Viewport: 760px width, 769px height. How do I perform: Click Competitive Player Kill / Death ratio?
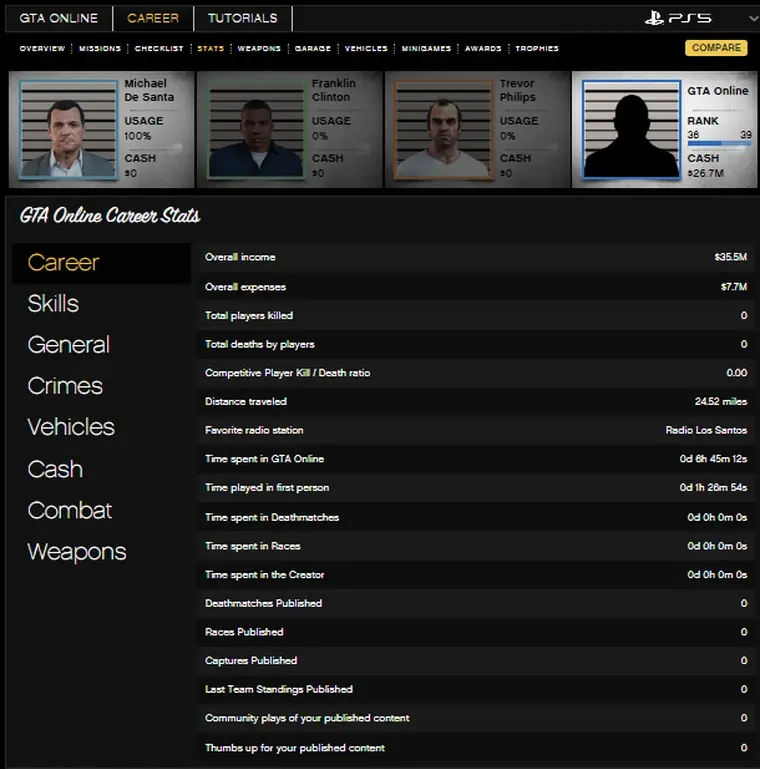point(475,373)
